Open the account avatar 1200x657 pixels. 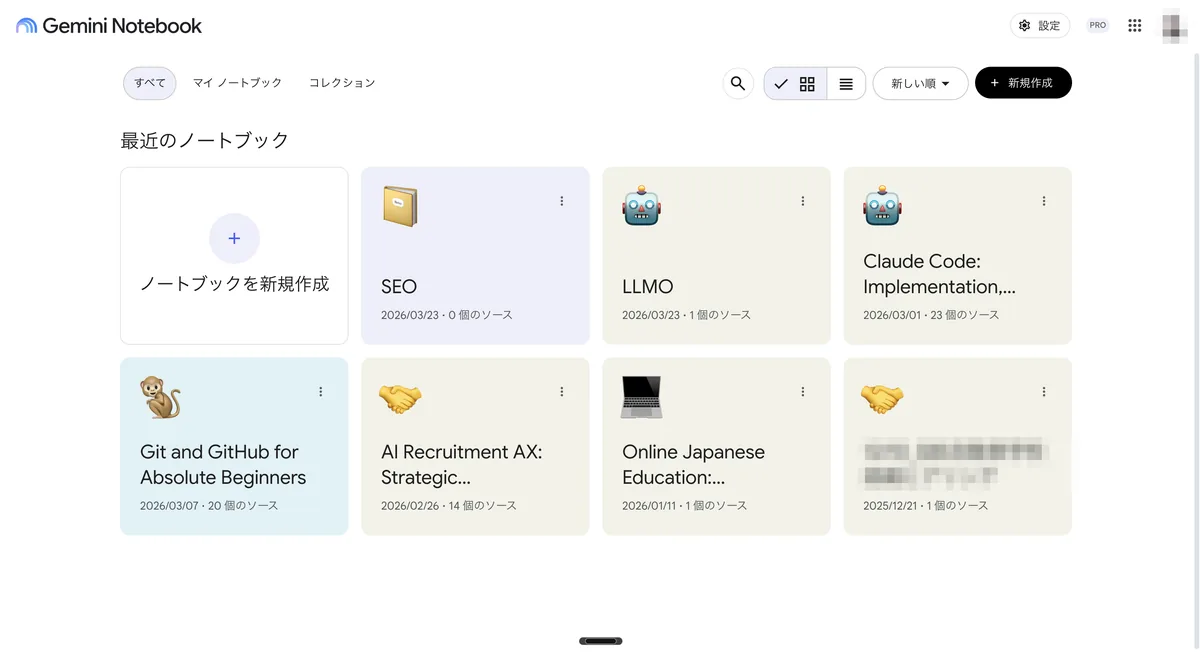coord(1176,25)
